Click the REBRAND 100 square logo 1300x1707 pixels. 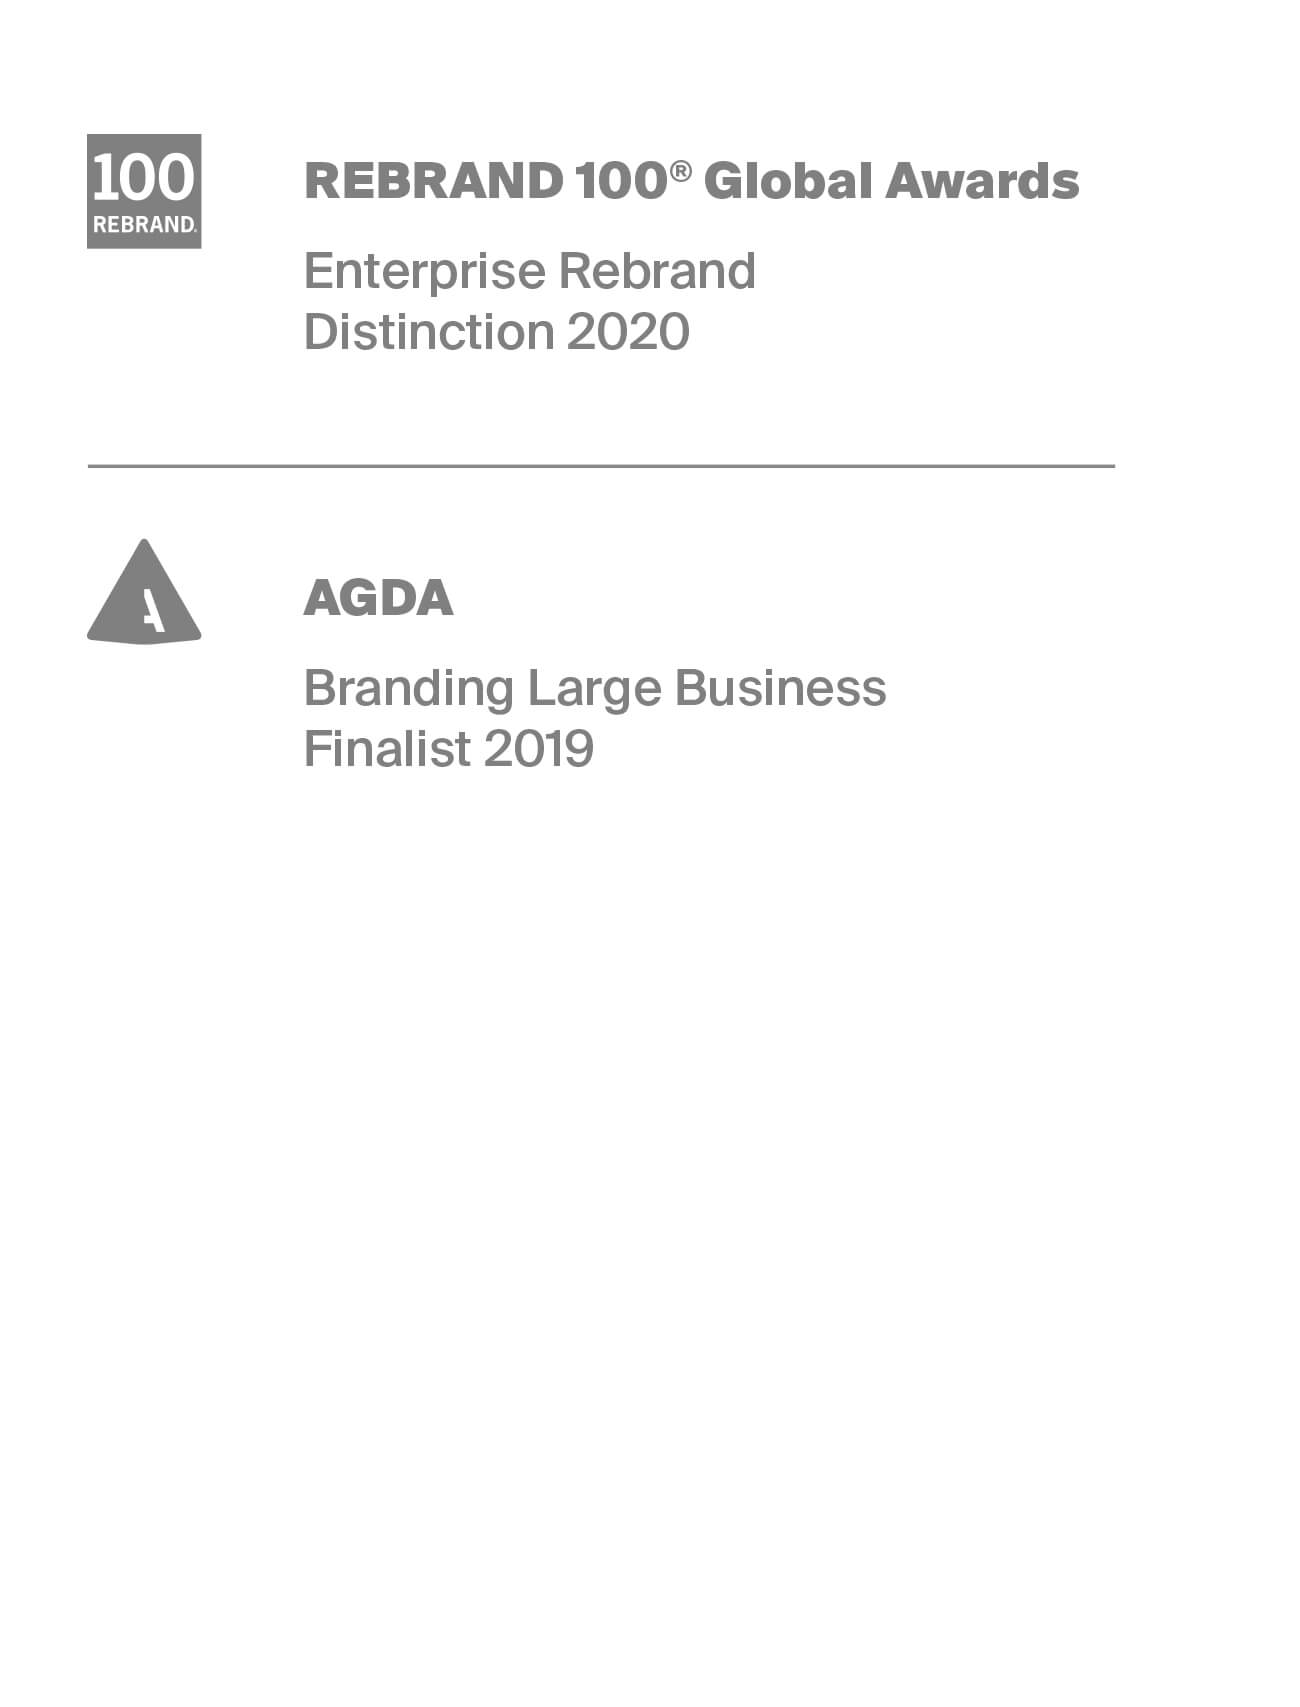tap(144, 191)
